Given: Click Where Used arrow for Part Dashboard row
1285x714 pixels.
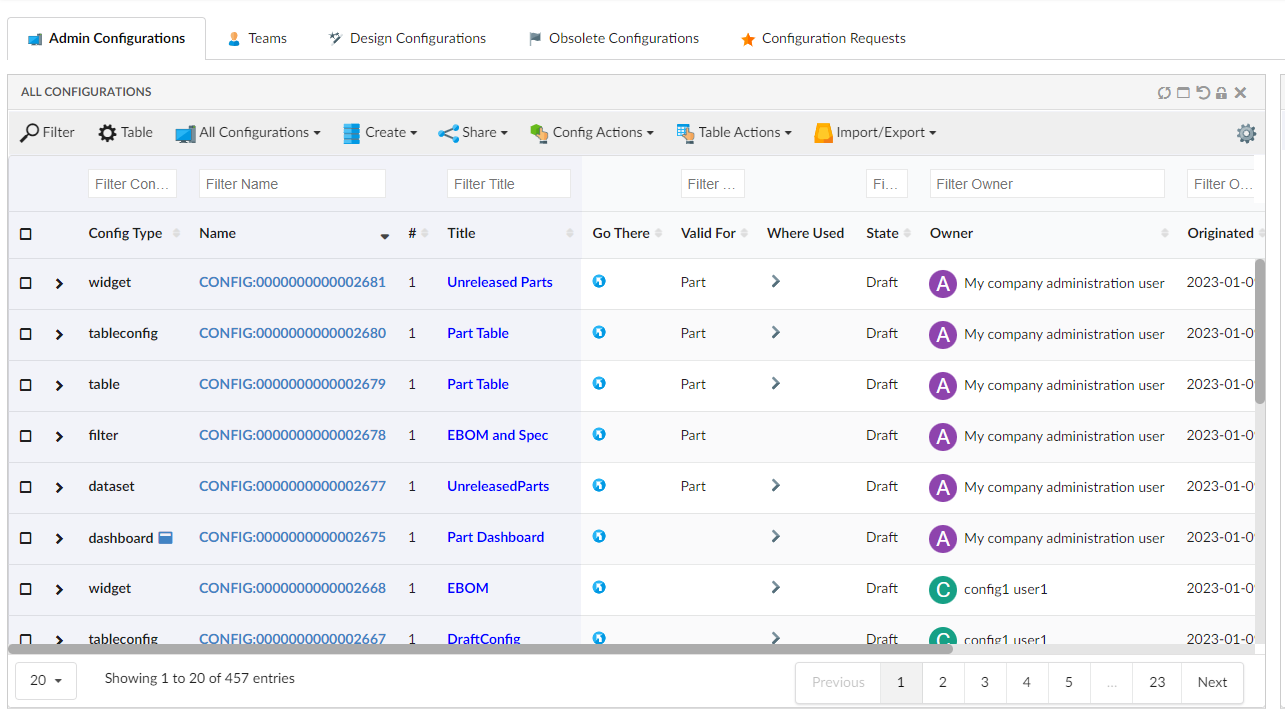Looking at the screenshot, I should click(775, 537).
